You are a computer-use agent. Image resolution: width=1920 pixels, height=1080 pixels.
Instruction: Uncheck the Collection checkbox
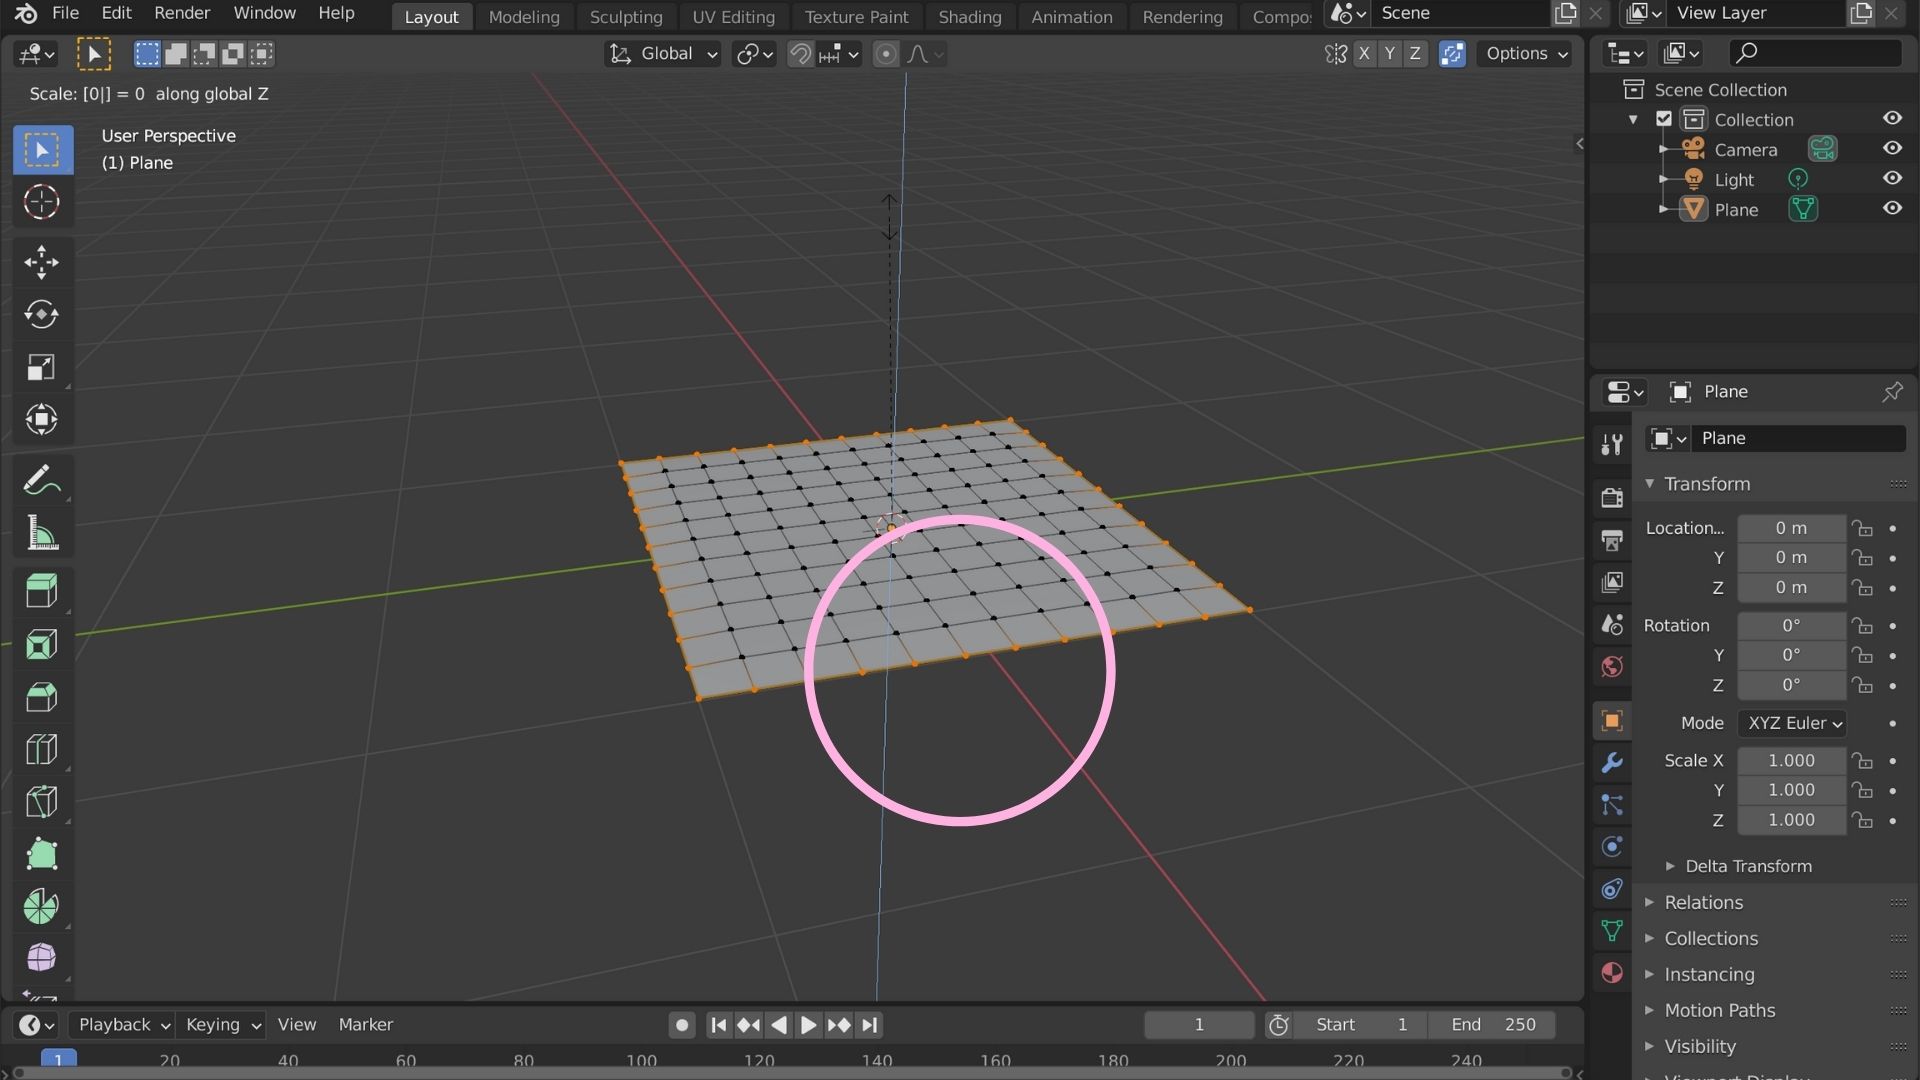[1663, 118]
